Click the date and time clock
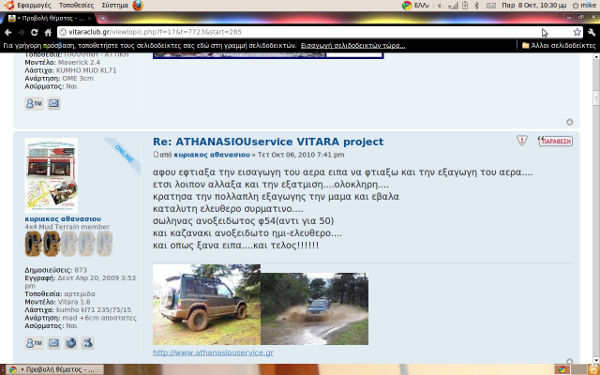Image resolution: width=600 pixels, height=375 pixels. click(534, 5)
